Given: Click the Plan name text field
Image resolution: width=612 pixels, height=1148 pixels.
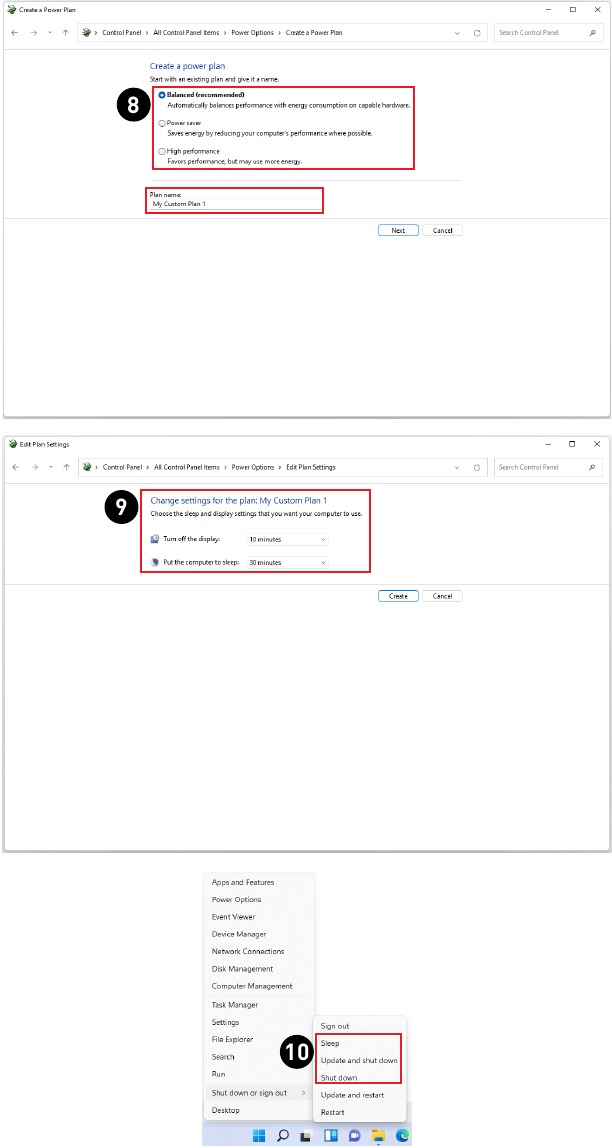Looking at the screenshot, I should click(235, 204).
